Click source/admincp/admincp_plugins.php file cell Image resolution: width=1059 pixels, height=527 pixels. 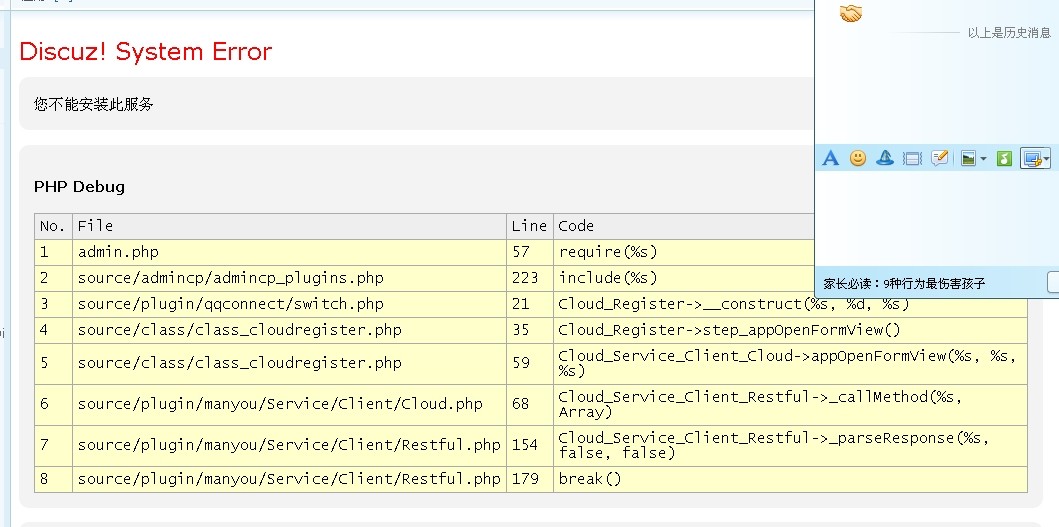tap(289, 278)
